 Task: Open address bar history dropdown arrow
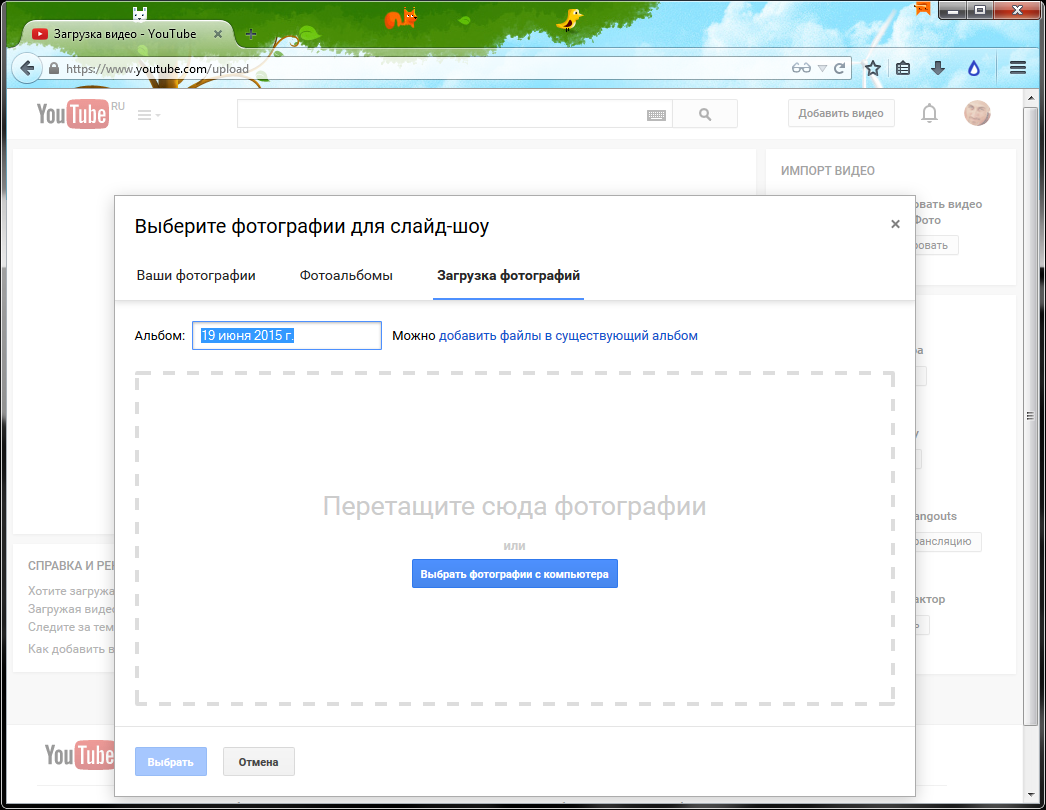pos(822,68)
